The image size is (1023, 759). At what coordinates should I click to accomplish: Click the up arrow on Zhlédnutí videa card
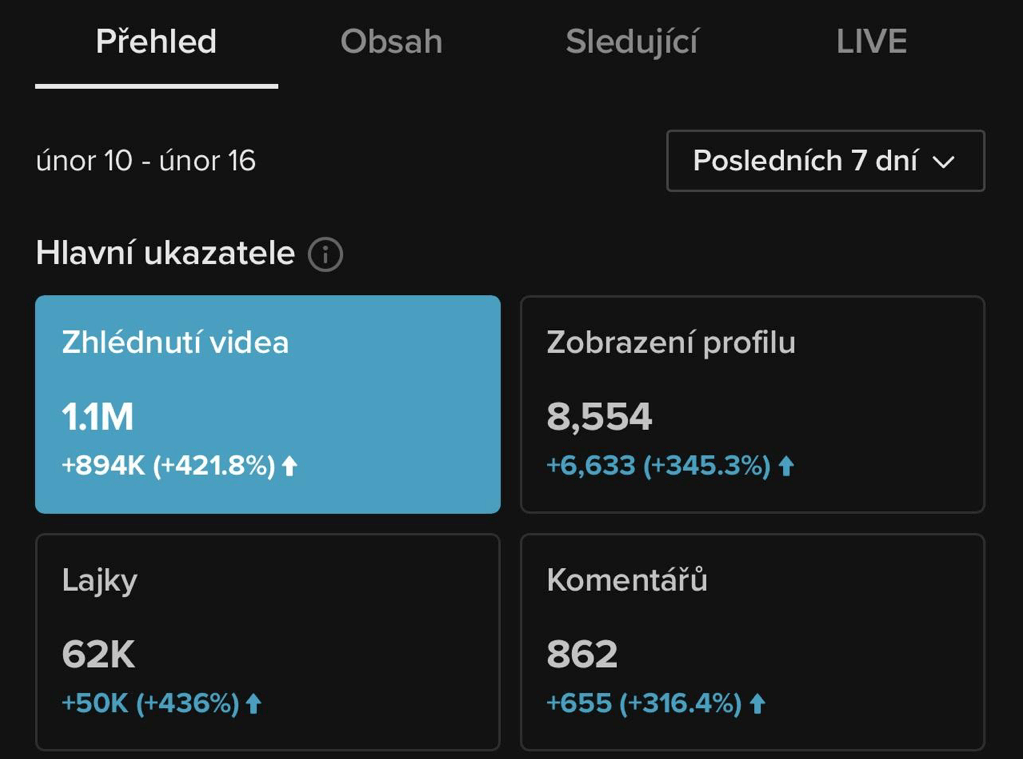pos(289,466)
